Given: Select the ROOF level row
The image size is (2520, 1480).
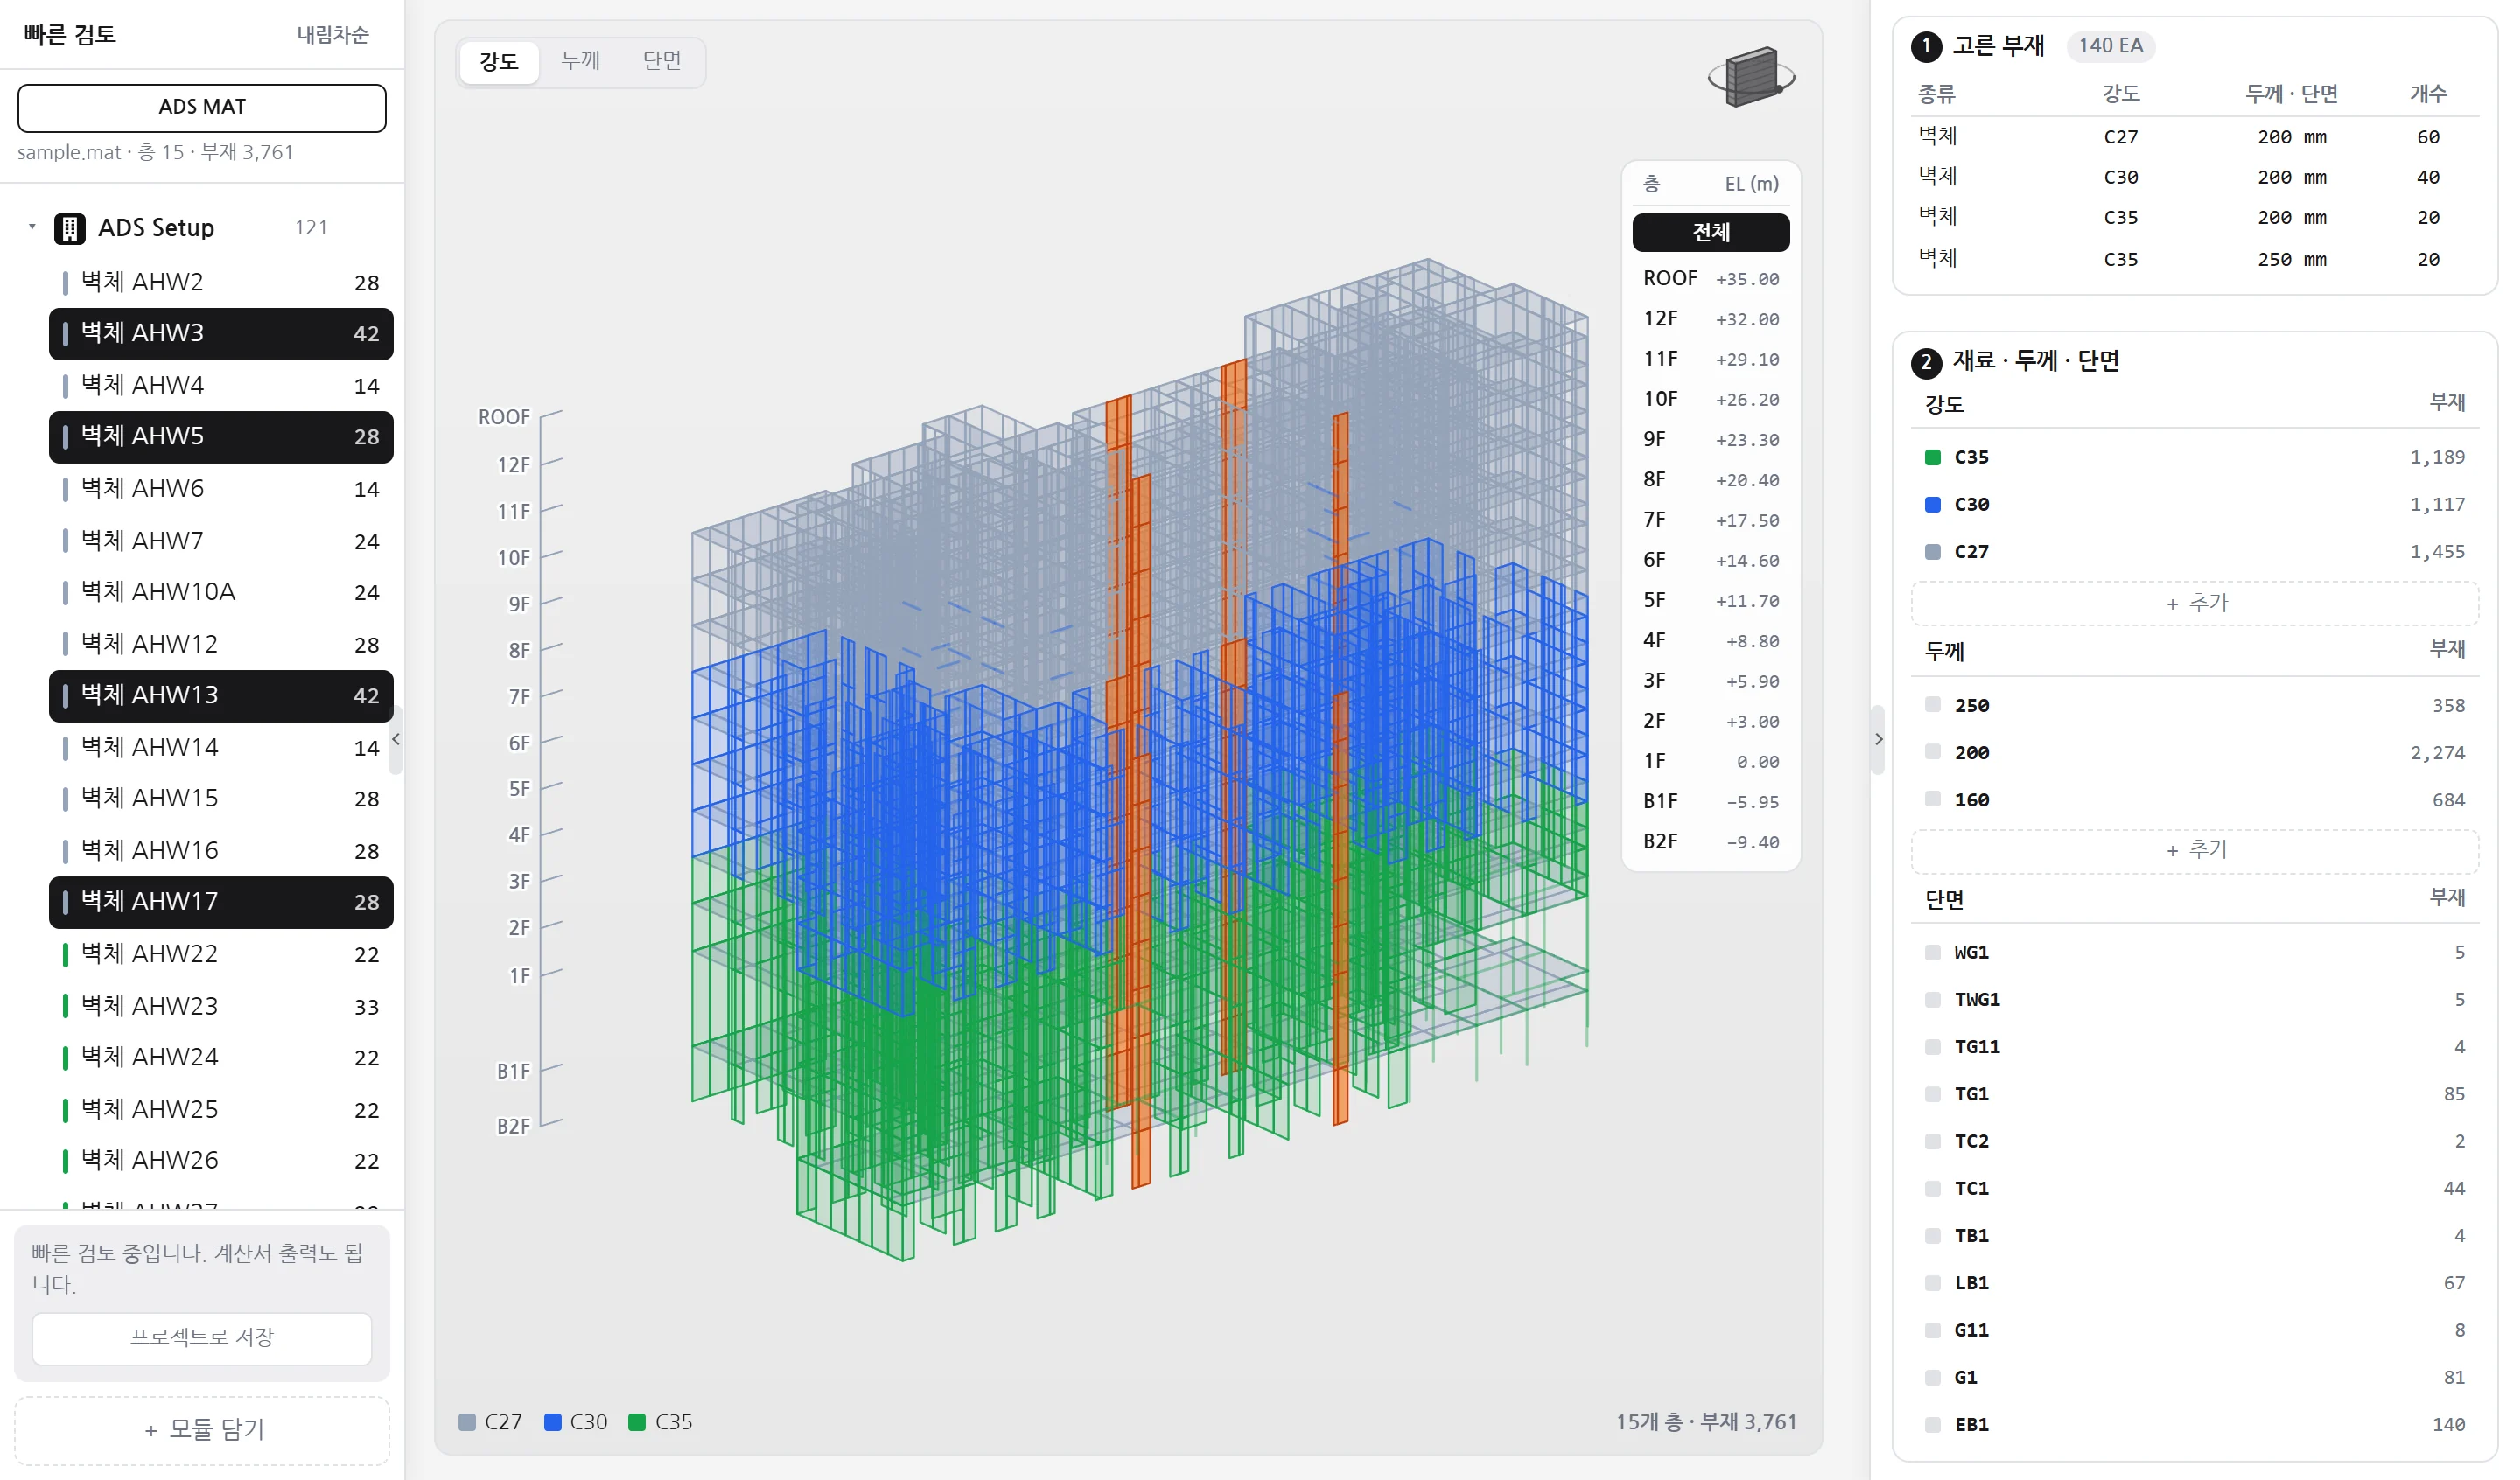Looking at the screenshot, I should [x=1711, y=278].
